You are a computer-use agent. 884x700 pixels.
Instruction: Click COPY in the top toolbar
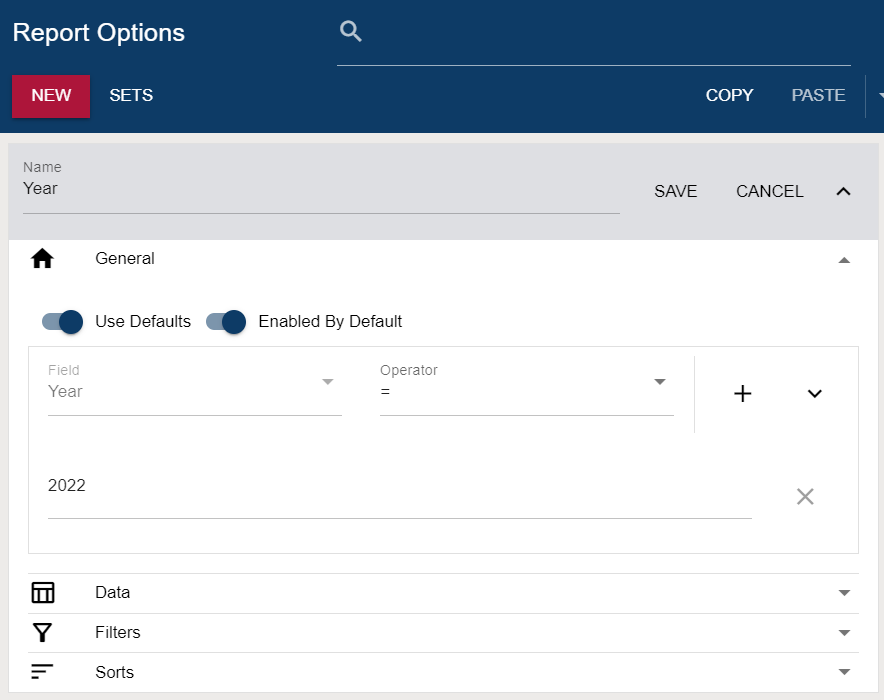coord(729,95)
